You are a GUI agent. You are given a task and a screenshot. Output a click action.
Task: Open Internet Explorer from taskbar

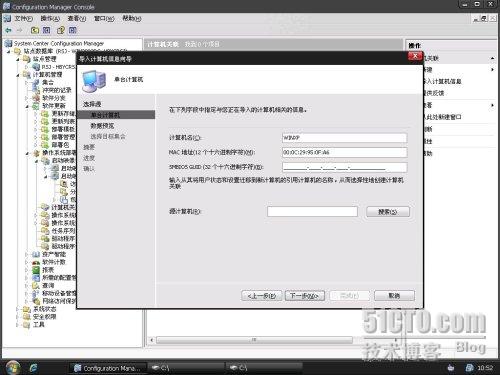[x=33, y=368]
